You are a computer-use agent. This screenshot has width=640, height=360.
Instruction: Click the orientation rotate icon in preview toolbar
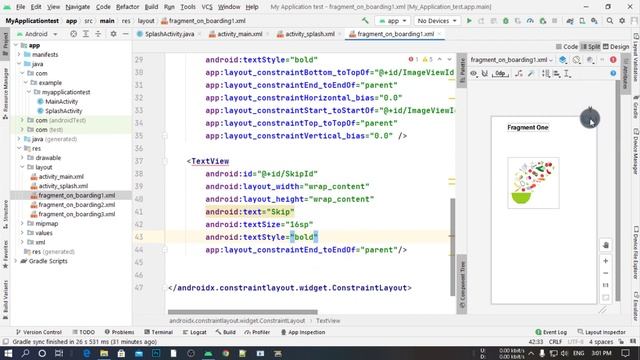click(x=576, y=60)
